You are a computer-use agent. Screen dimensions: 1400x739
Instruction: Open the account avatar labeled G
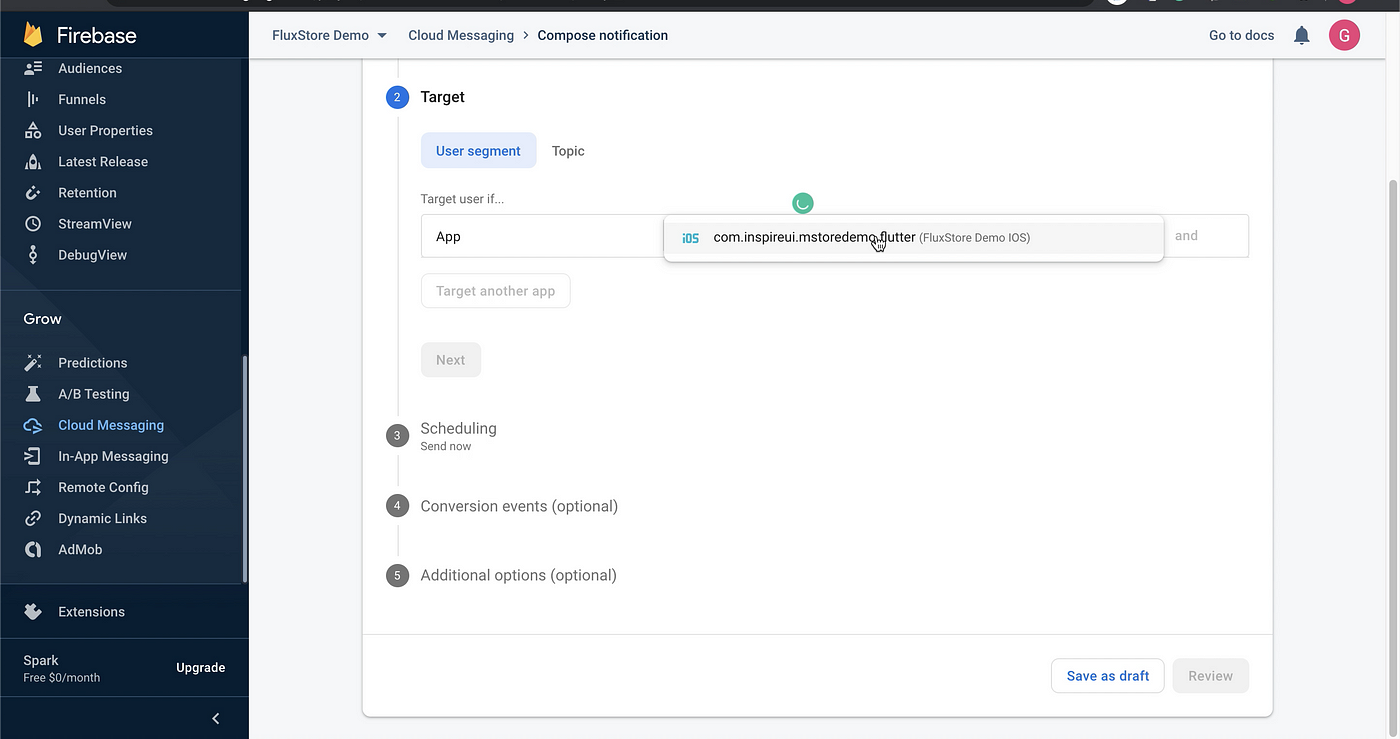pyautogui.click(x=1344, y=35)
